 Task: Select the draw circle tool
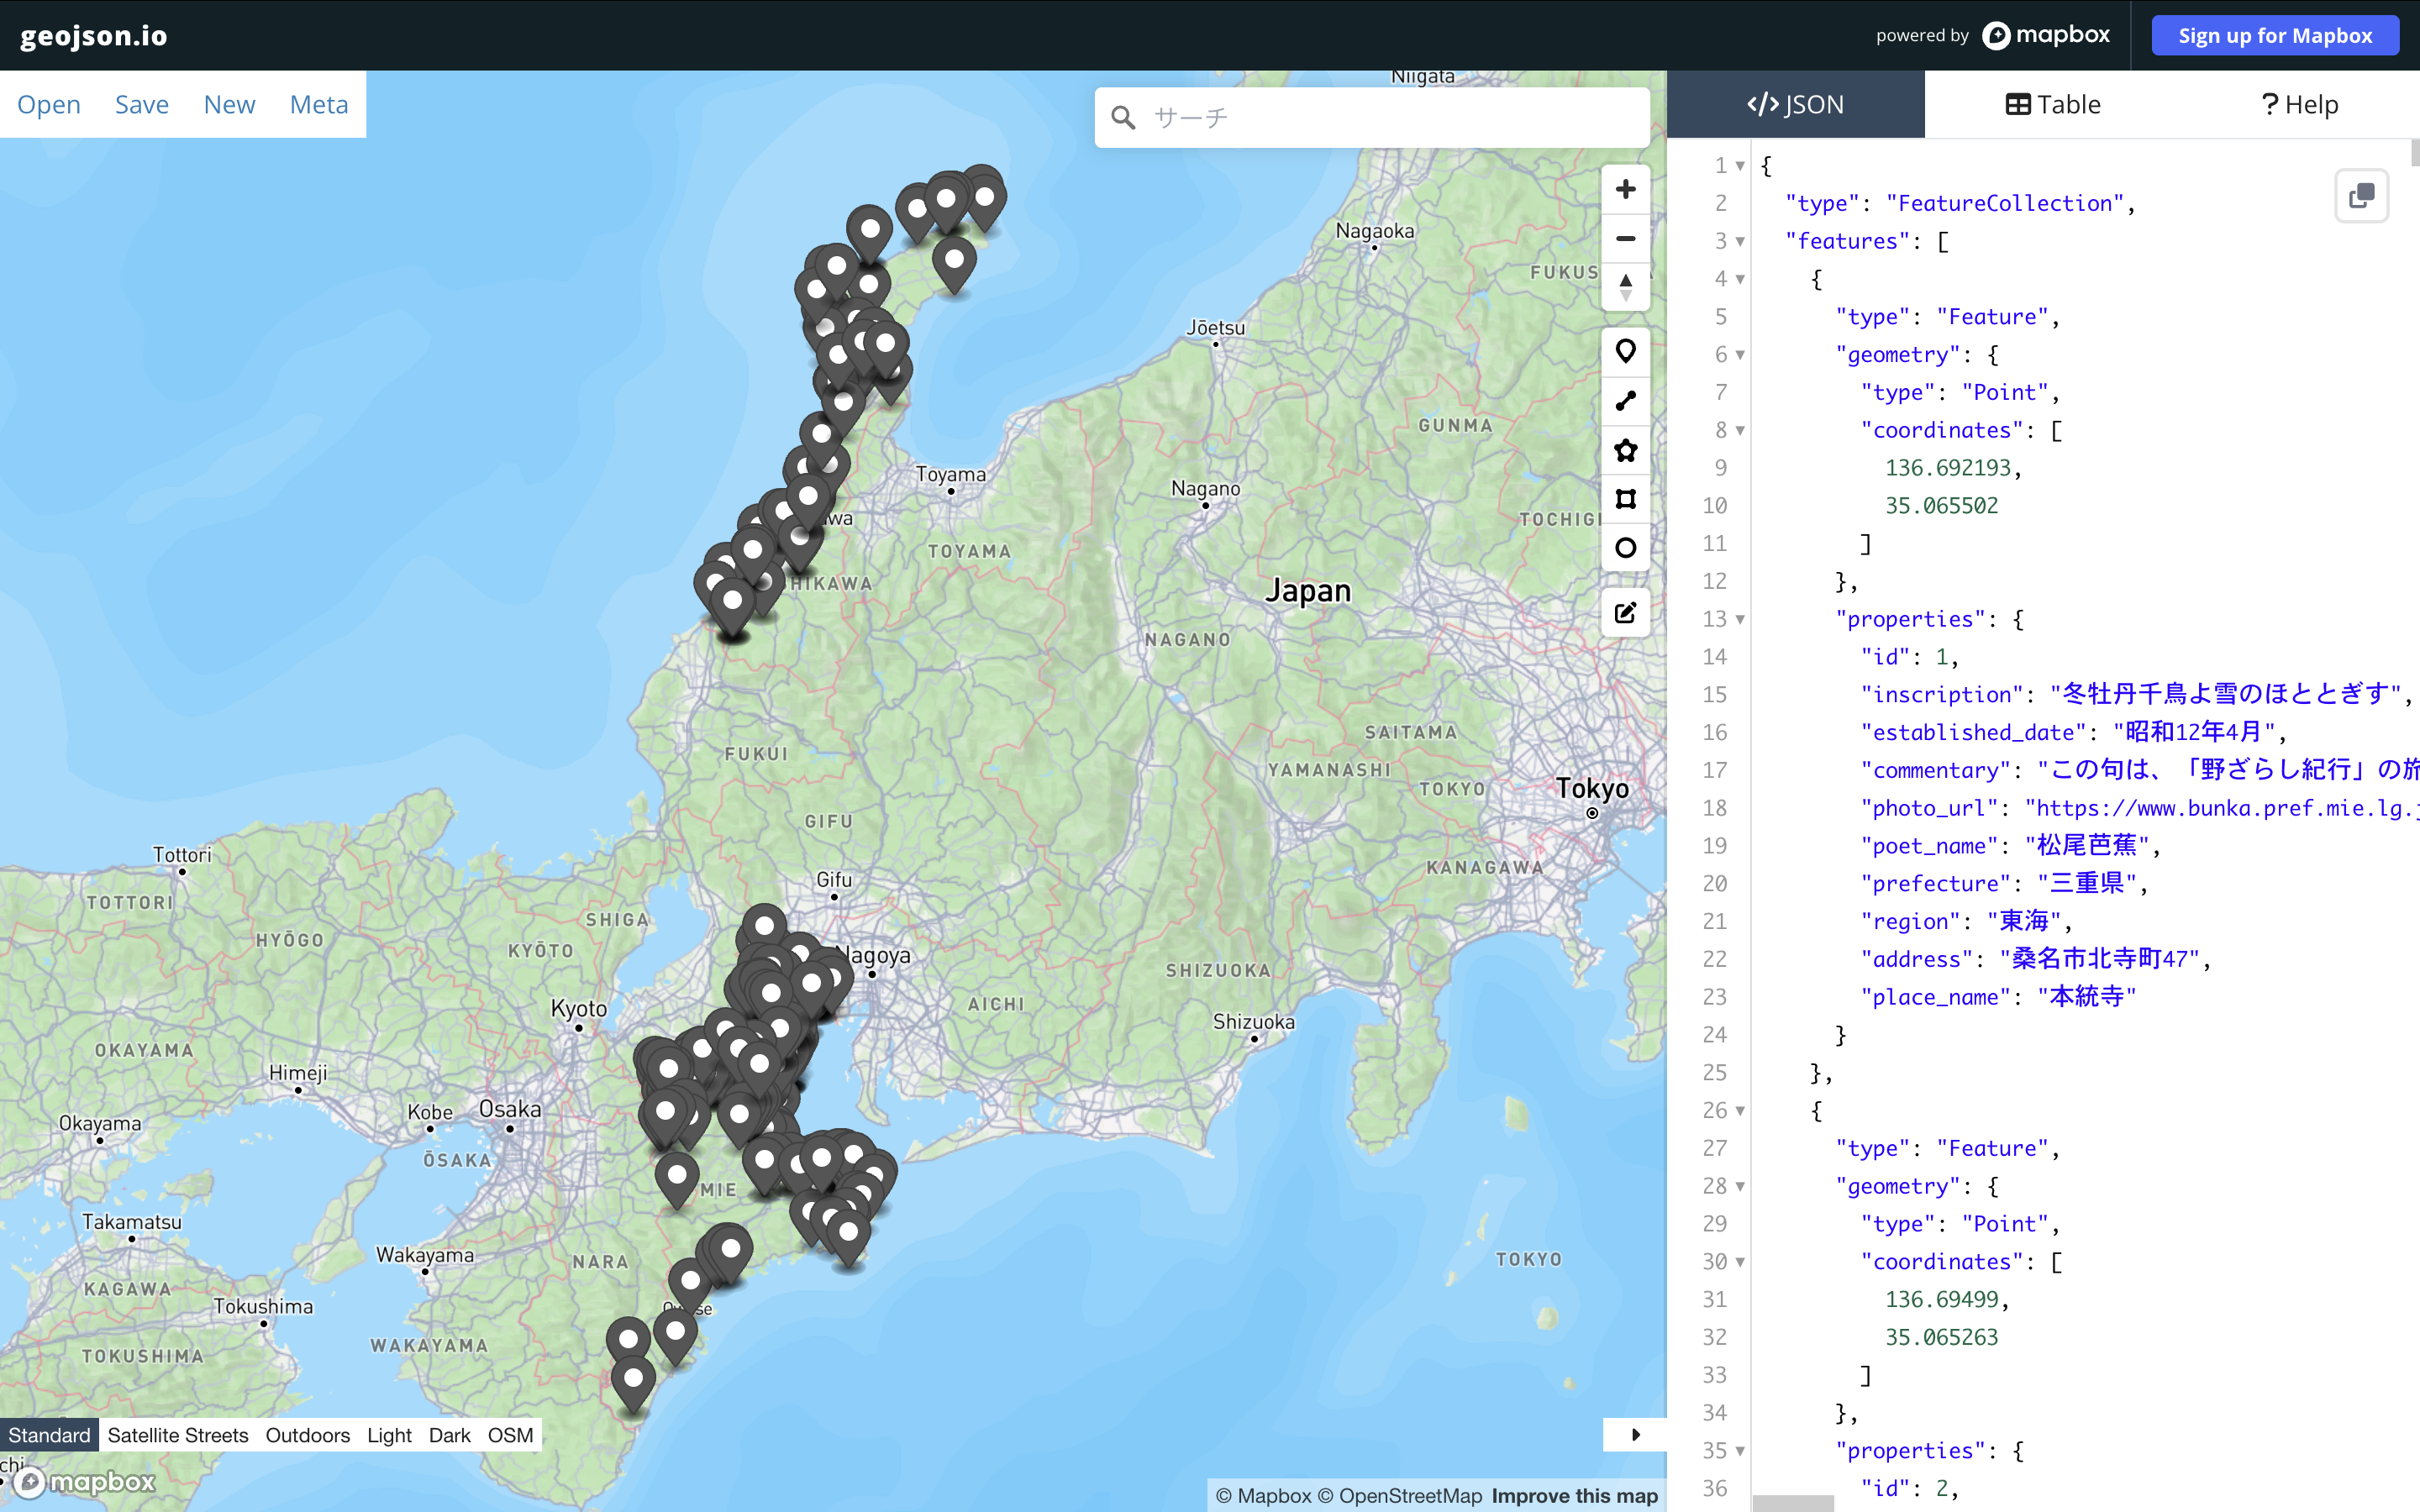click(1625, 548)
